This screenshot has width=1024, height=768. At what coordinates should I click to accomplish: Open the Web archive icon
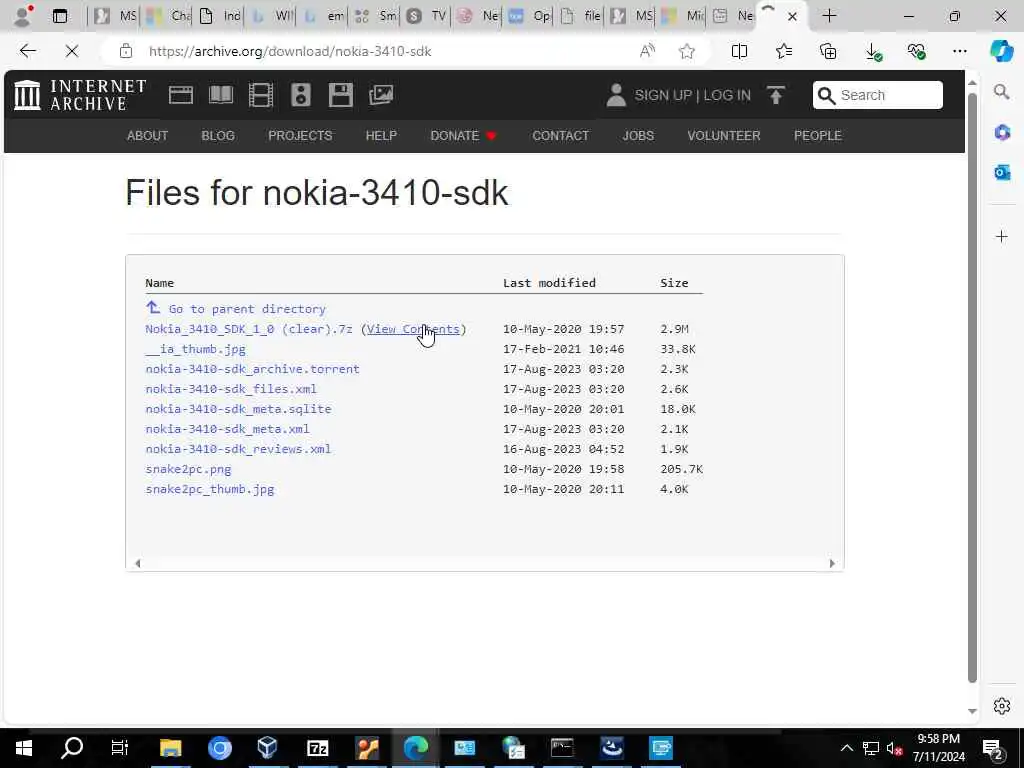pyautogui.click(x=180, y=95)
